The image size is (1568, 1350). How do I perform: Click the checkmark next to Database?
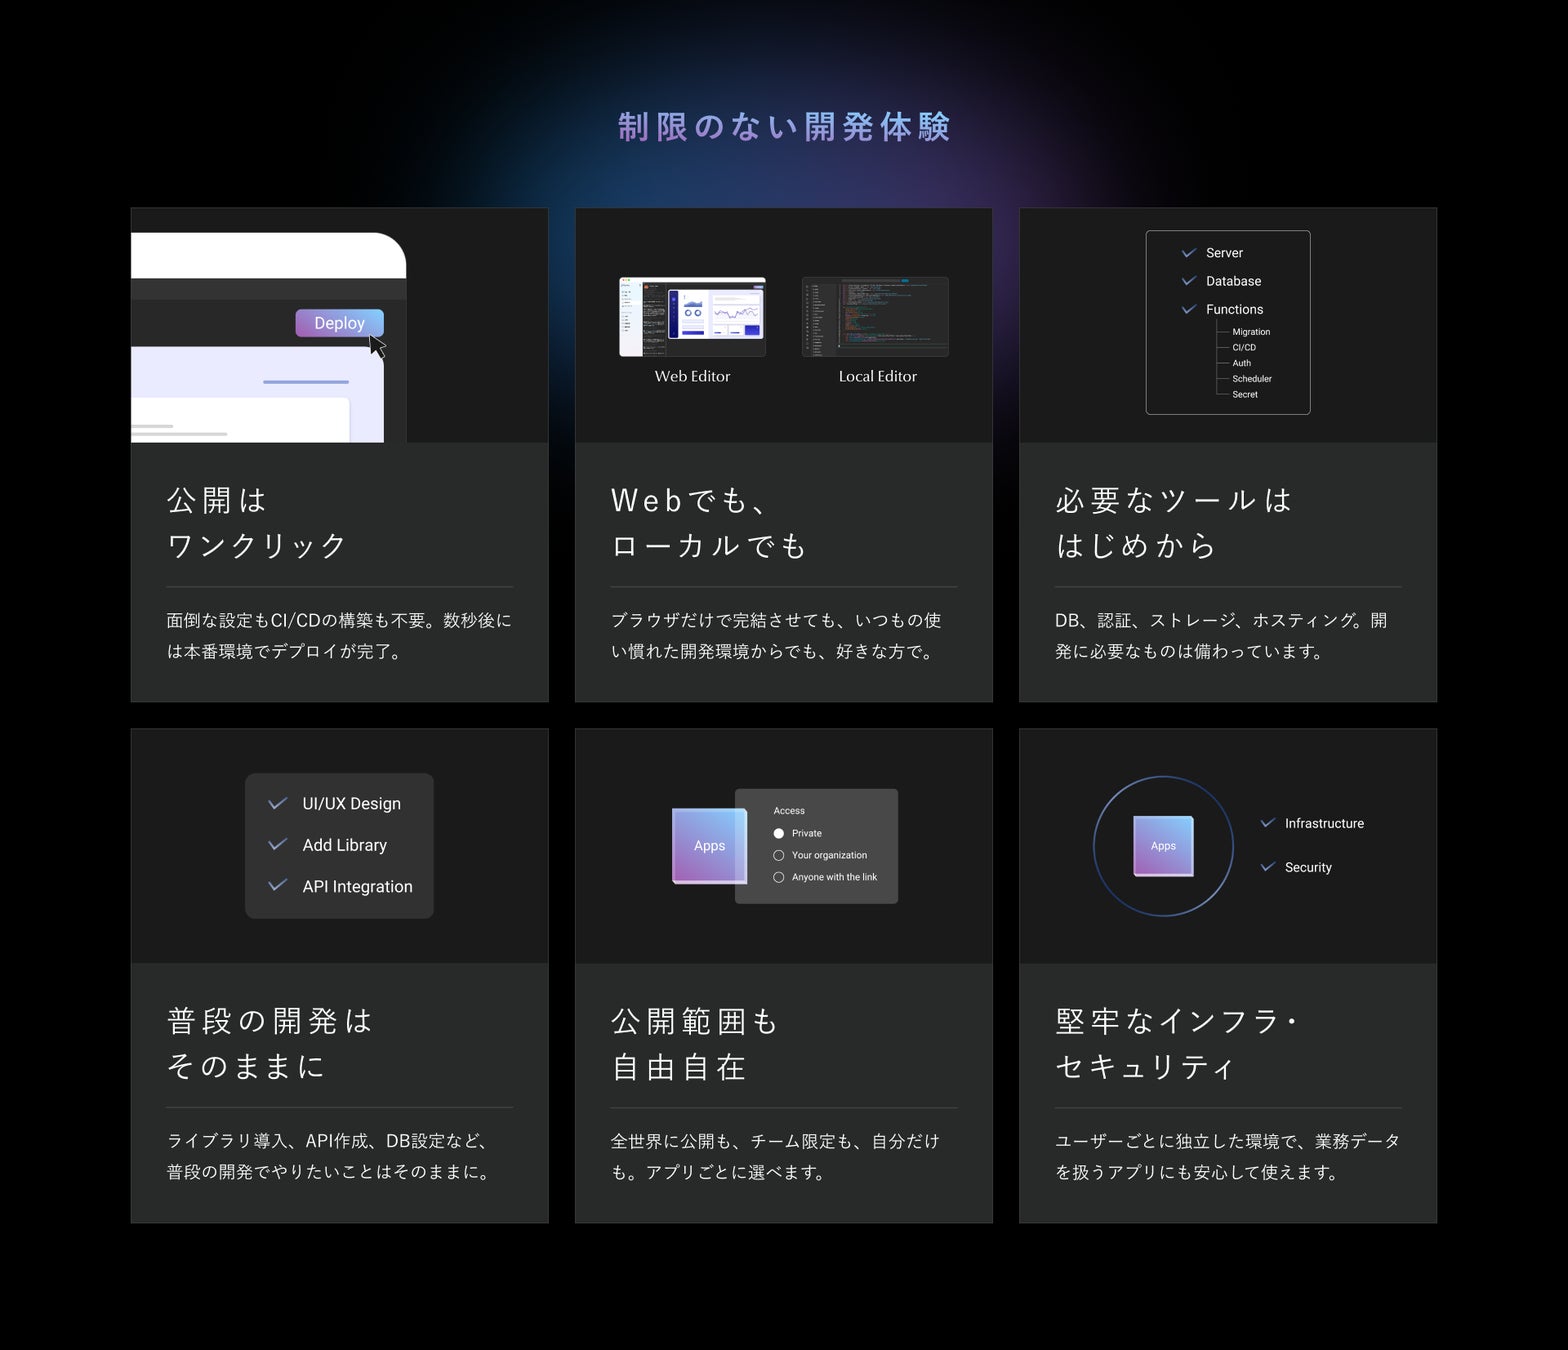point(1189,281)
